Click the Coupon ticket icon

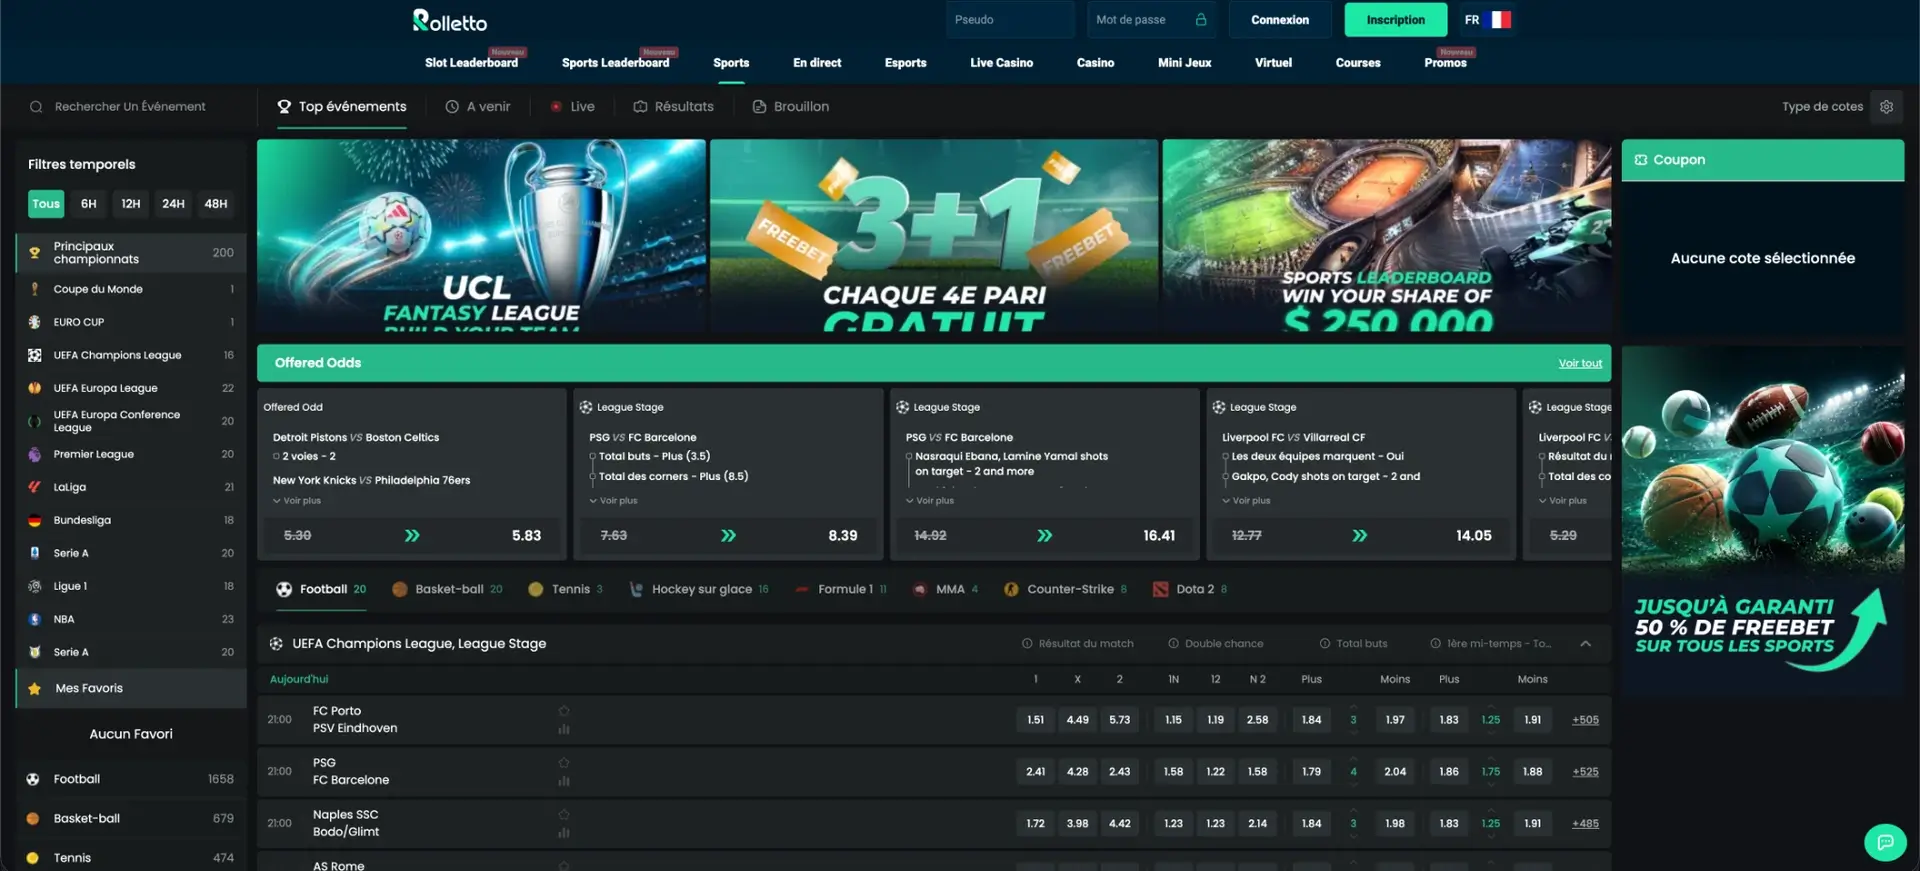pos(1641,160)
